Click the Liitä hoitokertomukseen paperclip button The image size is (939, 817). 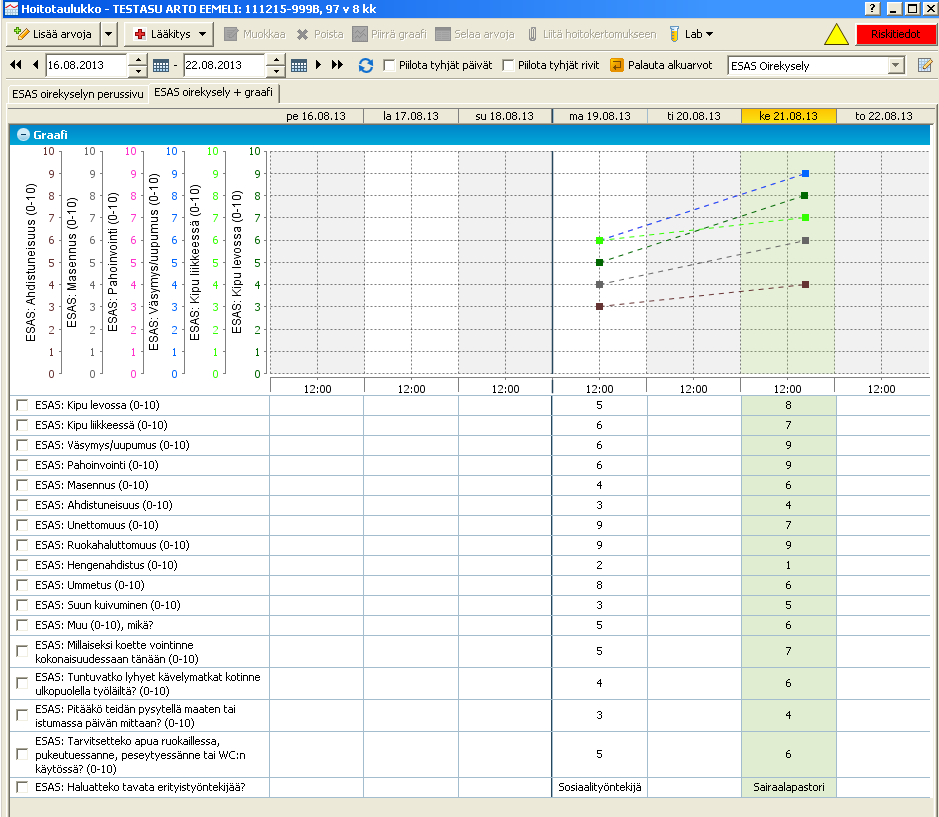click(x=592, y=34)
